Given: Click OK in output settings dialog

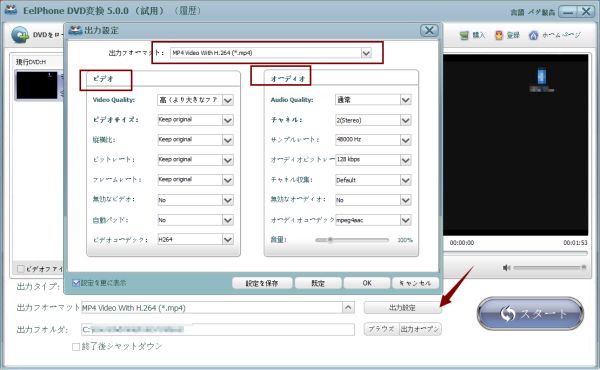Looking at the screenshot, I should point(367,283).
